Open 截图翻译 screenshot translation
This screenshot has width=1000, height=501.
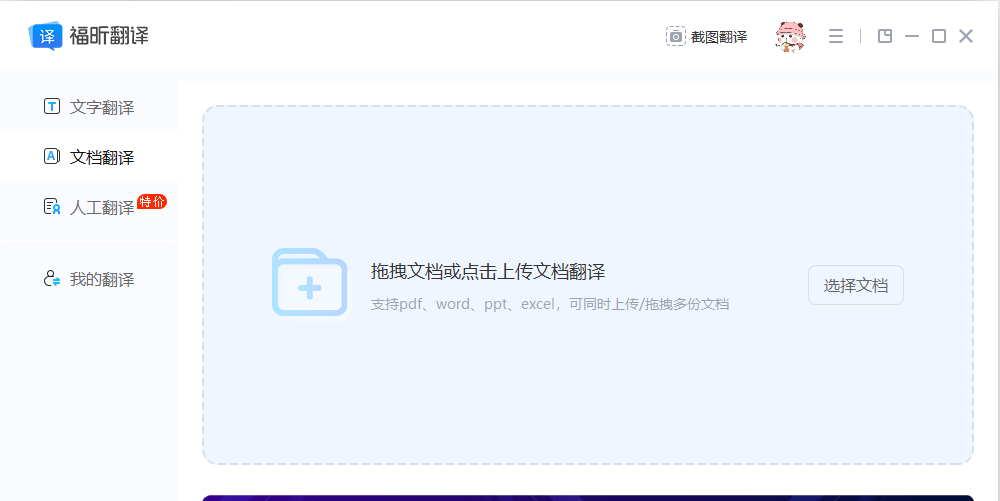(x=707, y=37)
